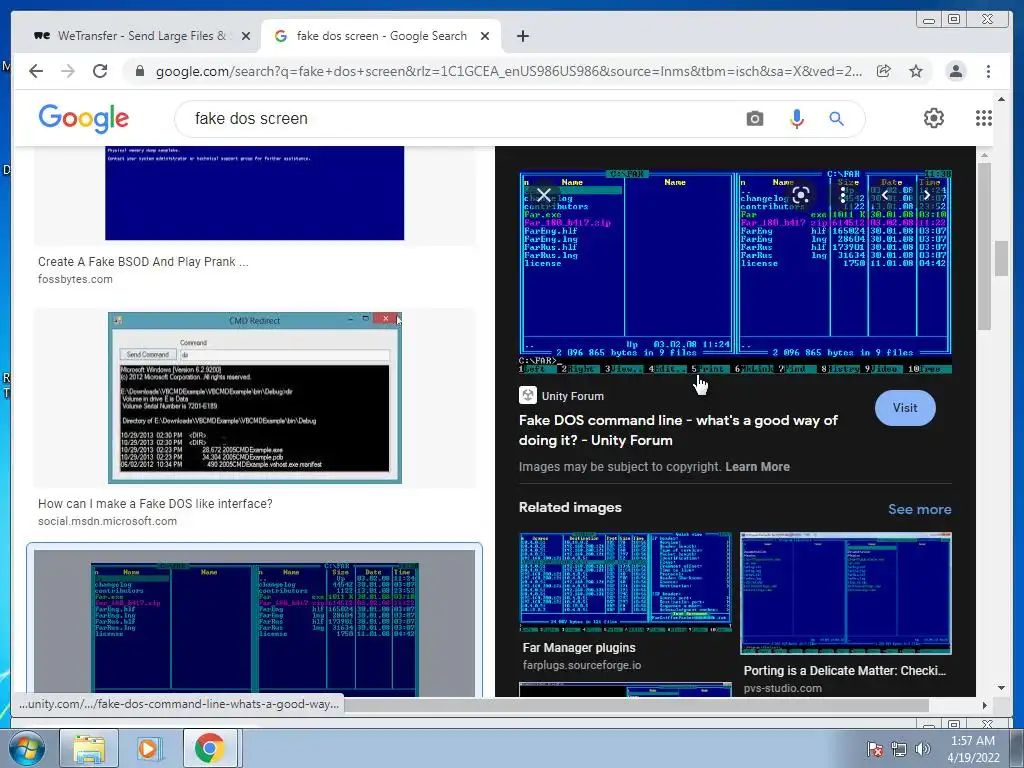1024x768 pixels.
Task: Open the Windows Start menu orb
Action: [27, 748]
